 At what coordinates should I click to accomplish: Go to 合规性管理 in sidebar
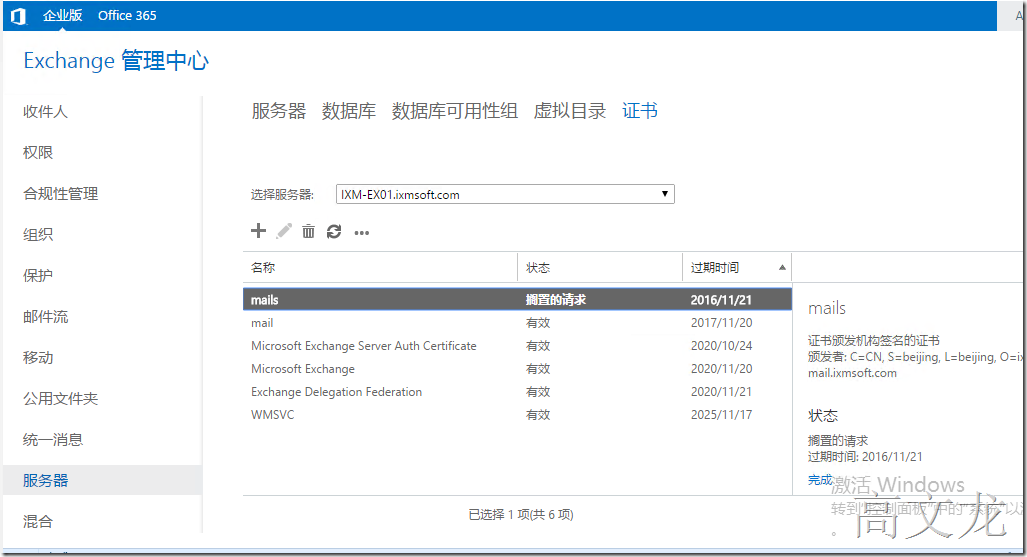60,194
